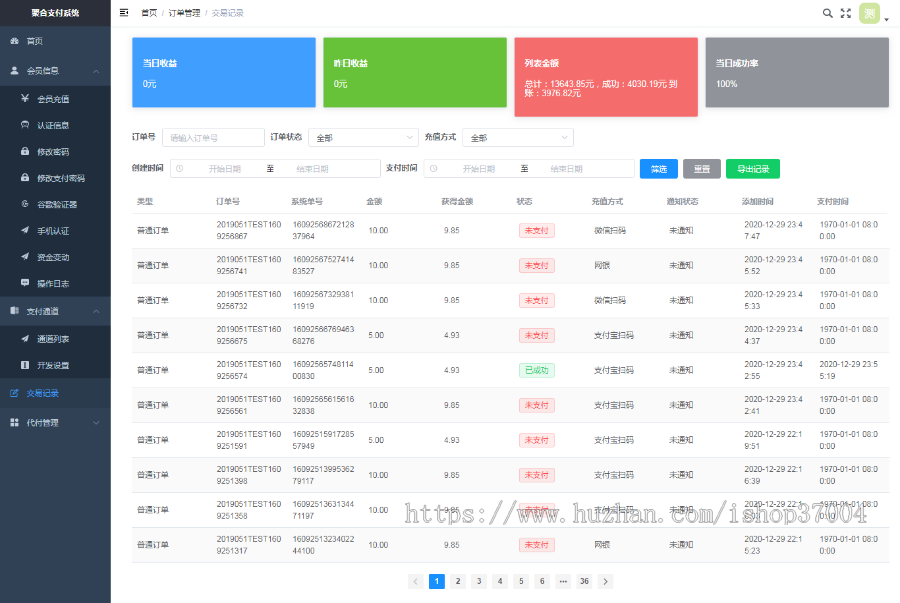Viewport: 900px width, 603px height.
Task: Open 会员充值 yen icon menu item
Action: click(x=53, y=99)
